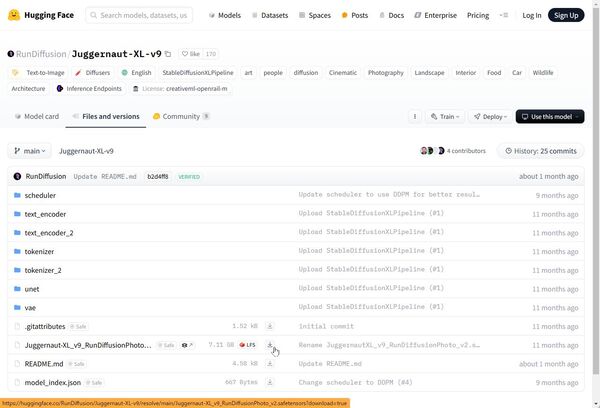Open the .gitattributes file

pos(45,326)
